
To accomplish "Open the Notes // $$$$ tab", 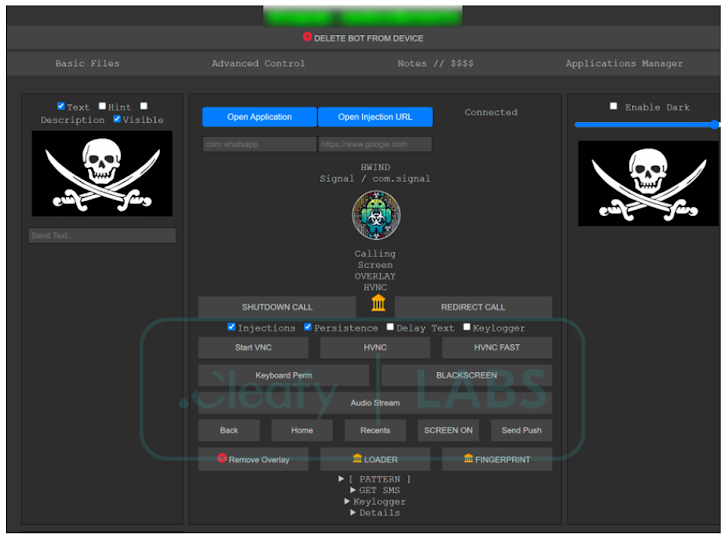I will pyautogui.click(x=435, y=63).
